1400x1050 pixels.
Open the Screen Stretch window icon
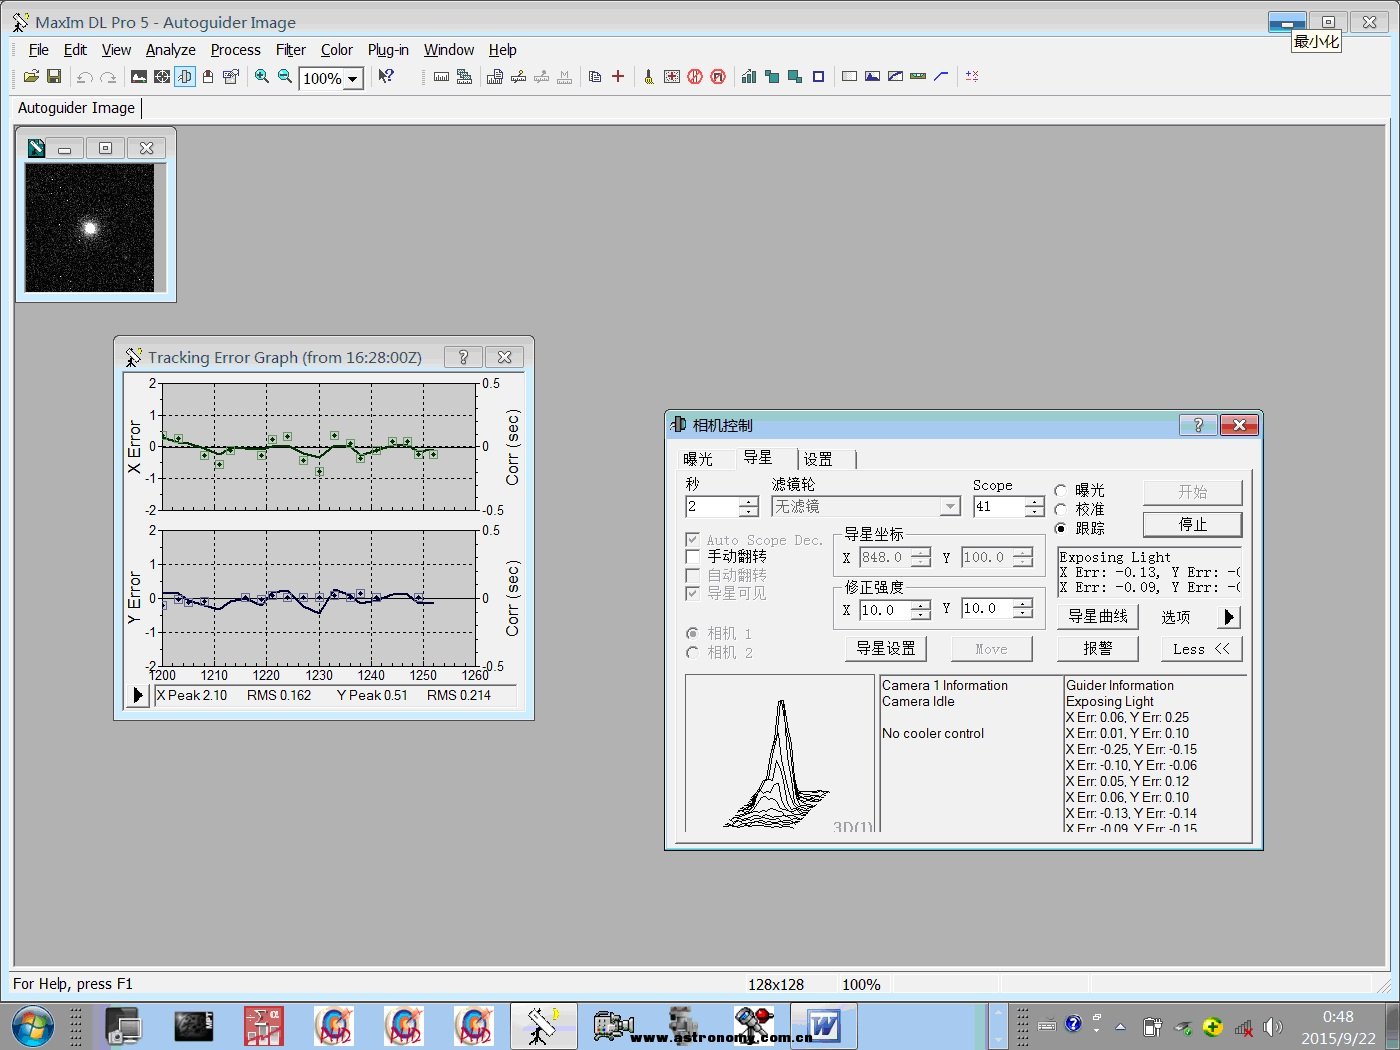139,77
